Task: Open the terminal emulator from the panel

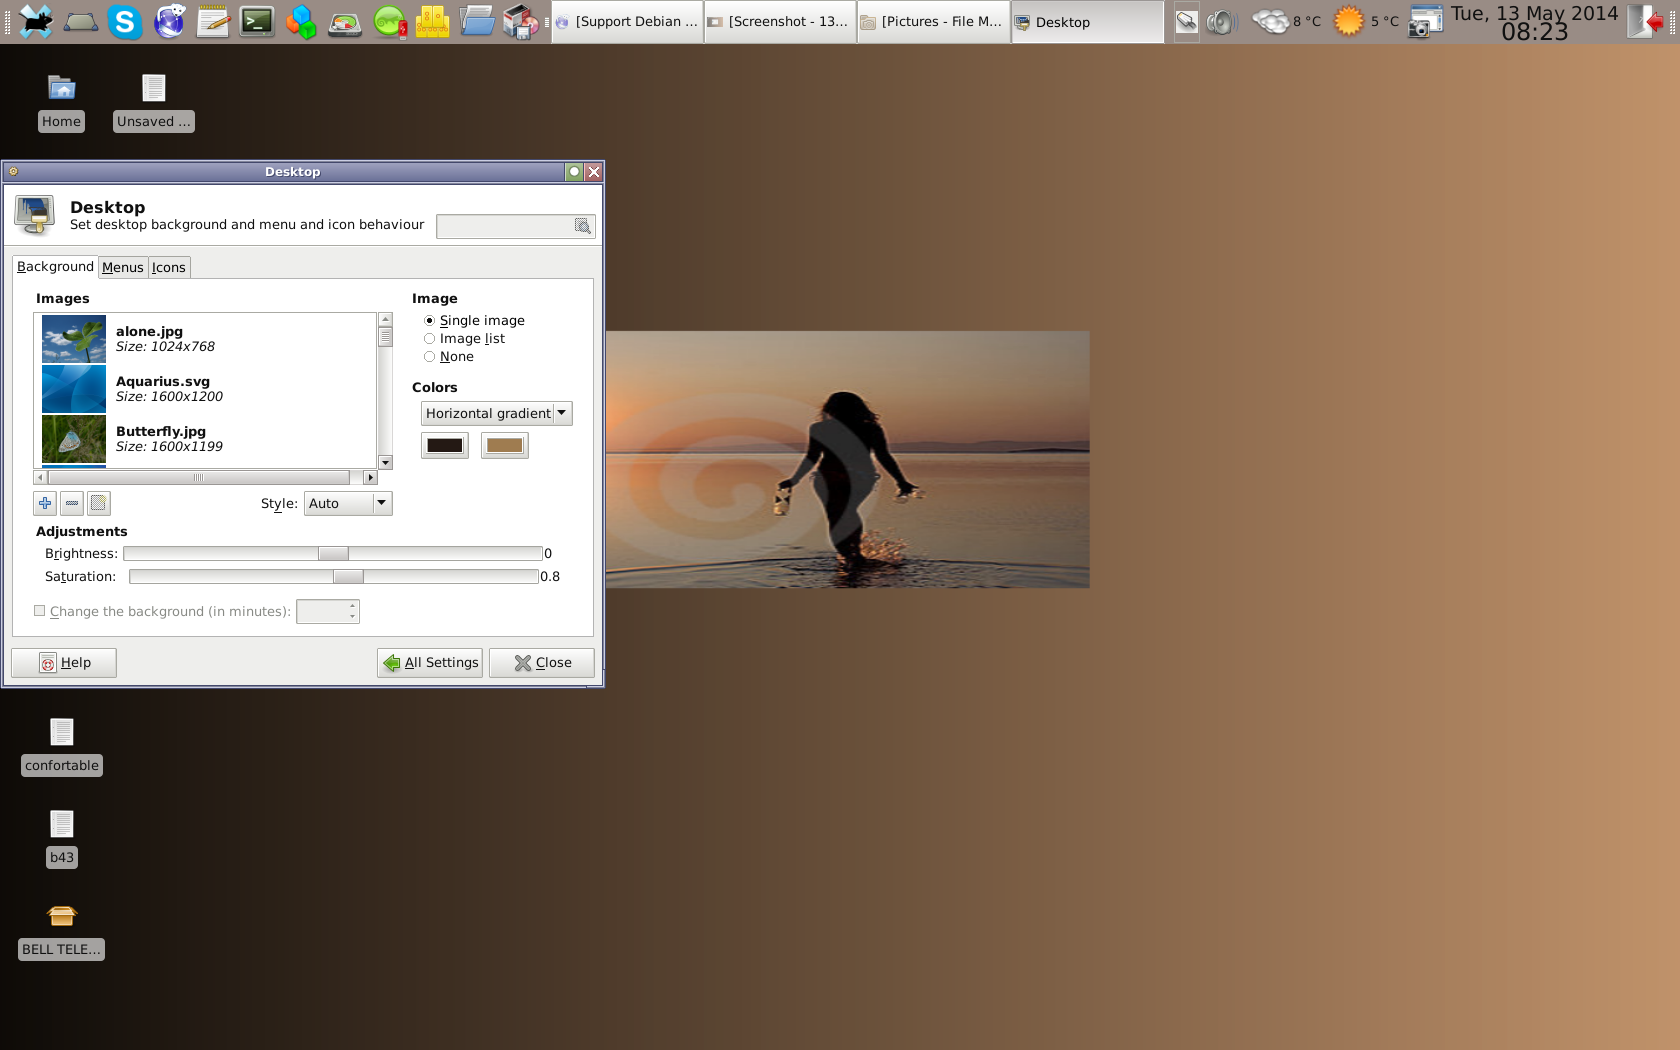Action: [x=257, y=22]
